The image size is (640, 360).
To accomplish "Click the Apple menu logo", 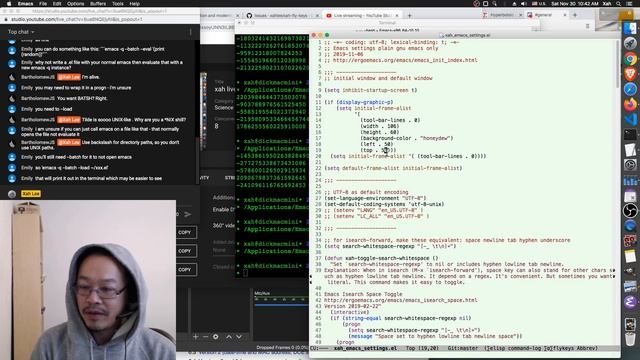I will pyautogui.click(x=9, y=4).
